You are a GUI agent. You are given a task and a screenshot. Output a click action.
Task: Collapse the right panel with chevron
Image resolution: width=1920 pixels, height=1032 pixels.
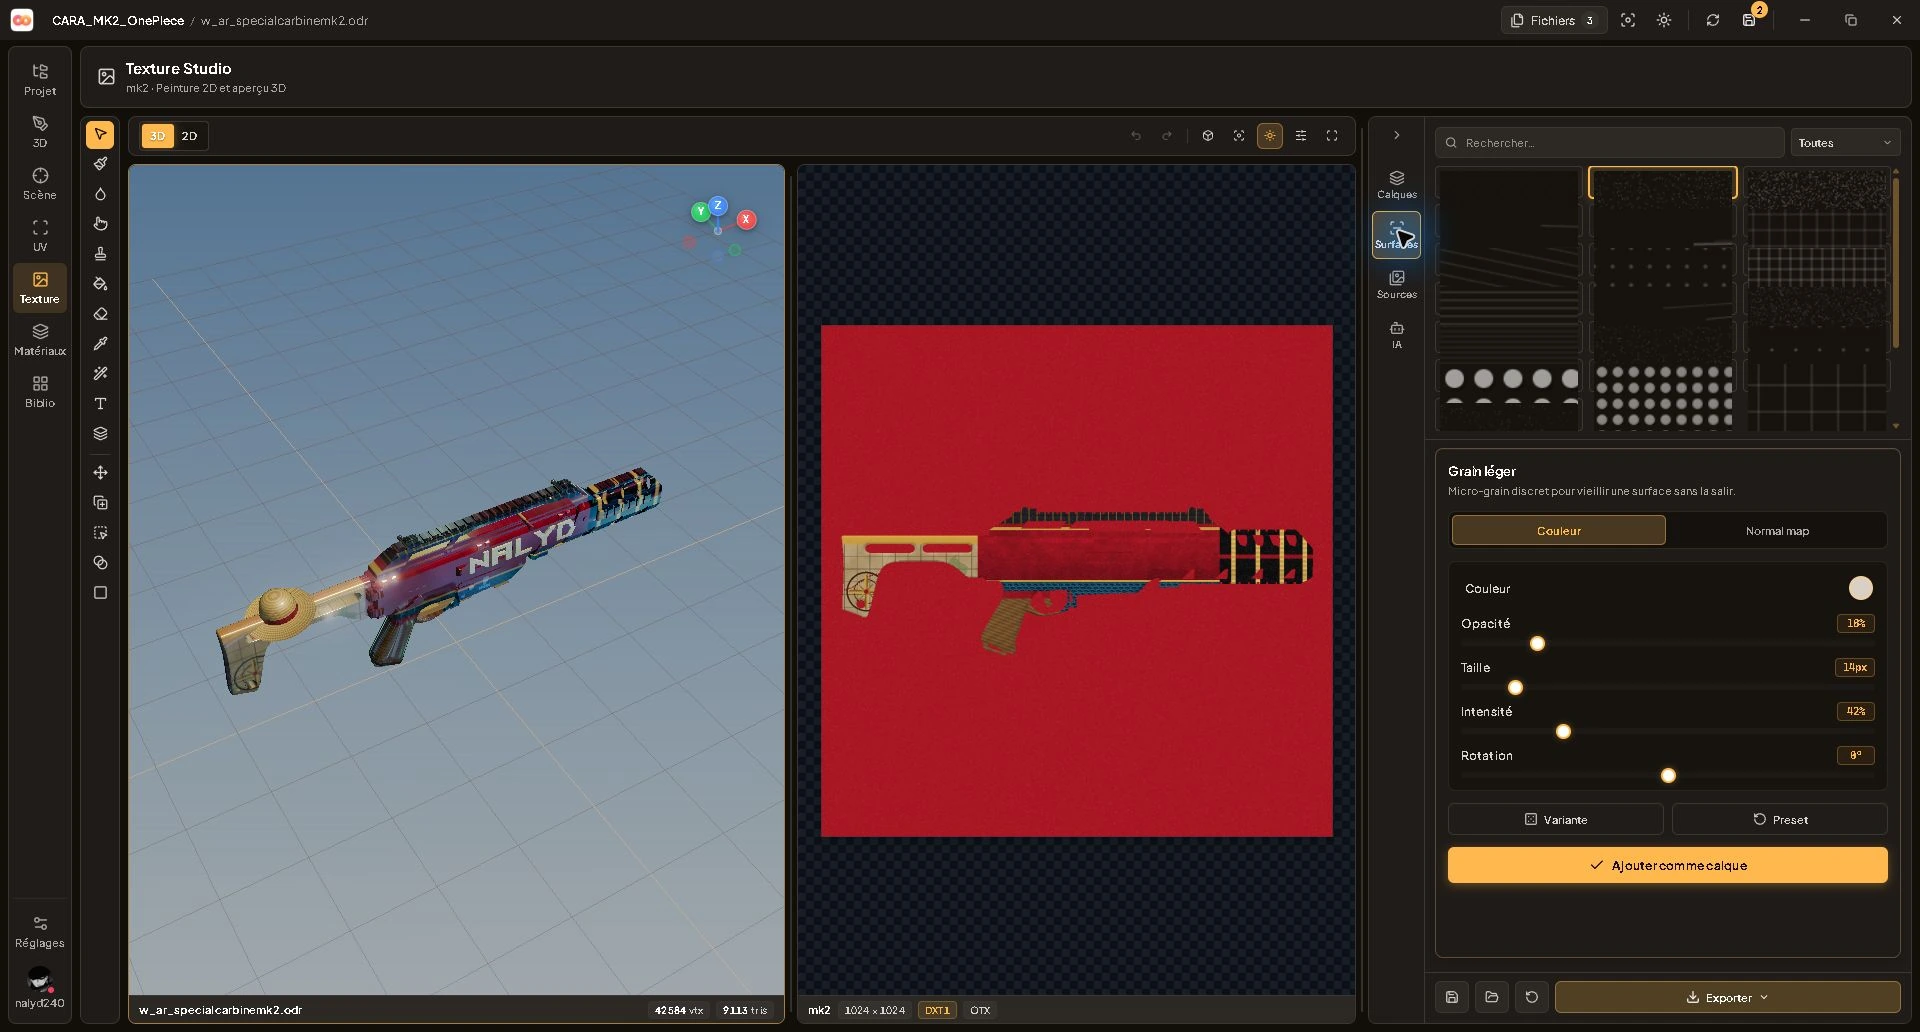click(x=1397, y=135)
